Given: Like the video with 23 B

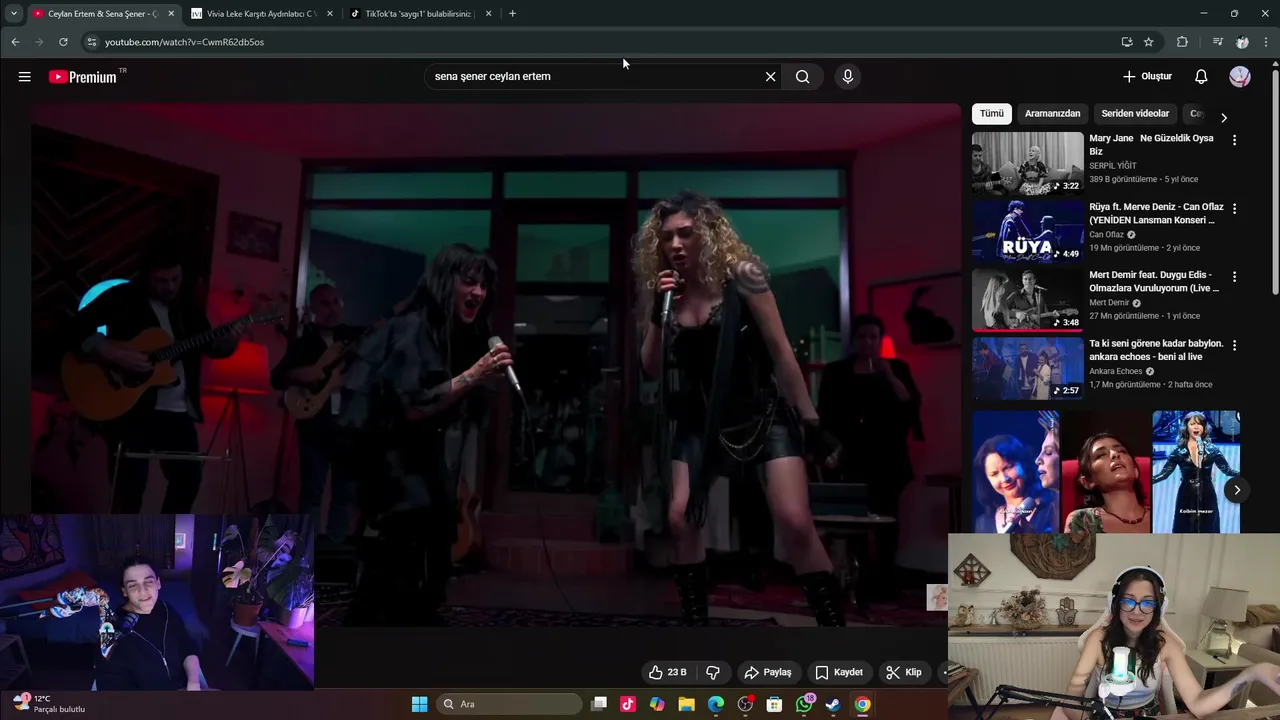Looking at the screenshot, I should [x=668, y=672].
